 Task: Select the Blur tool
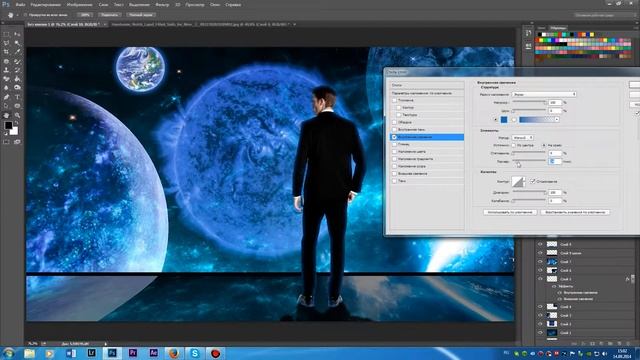tap(6, 88)
